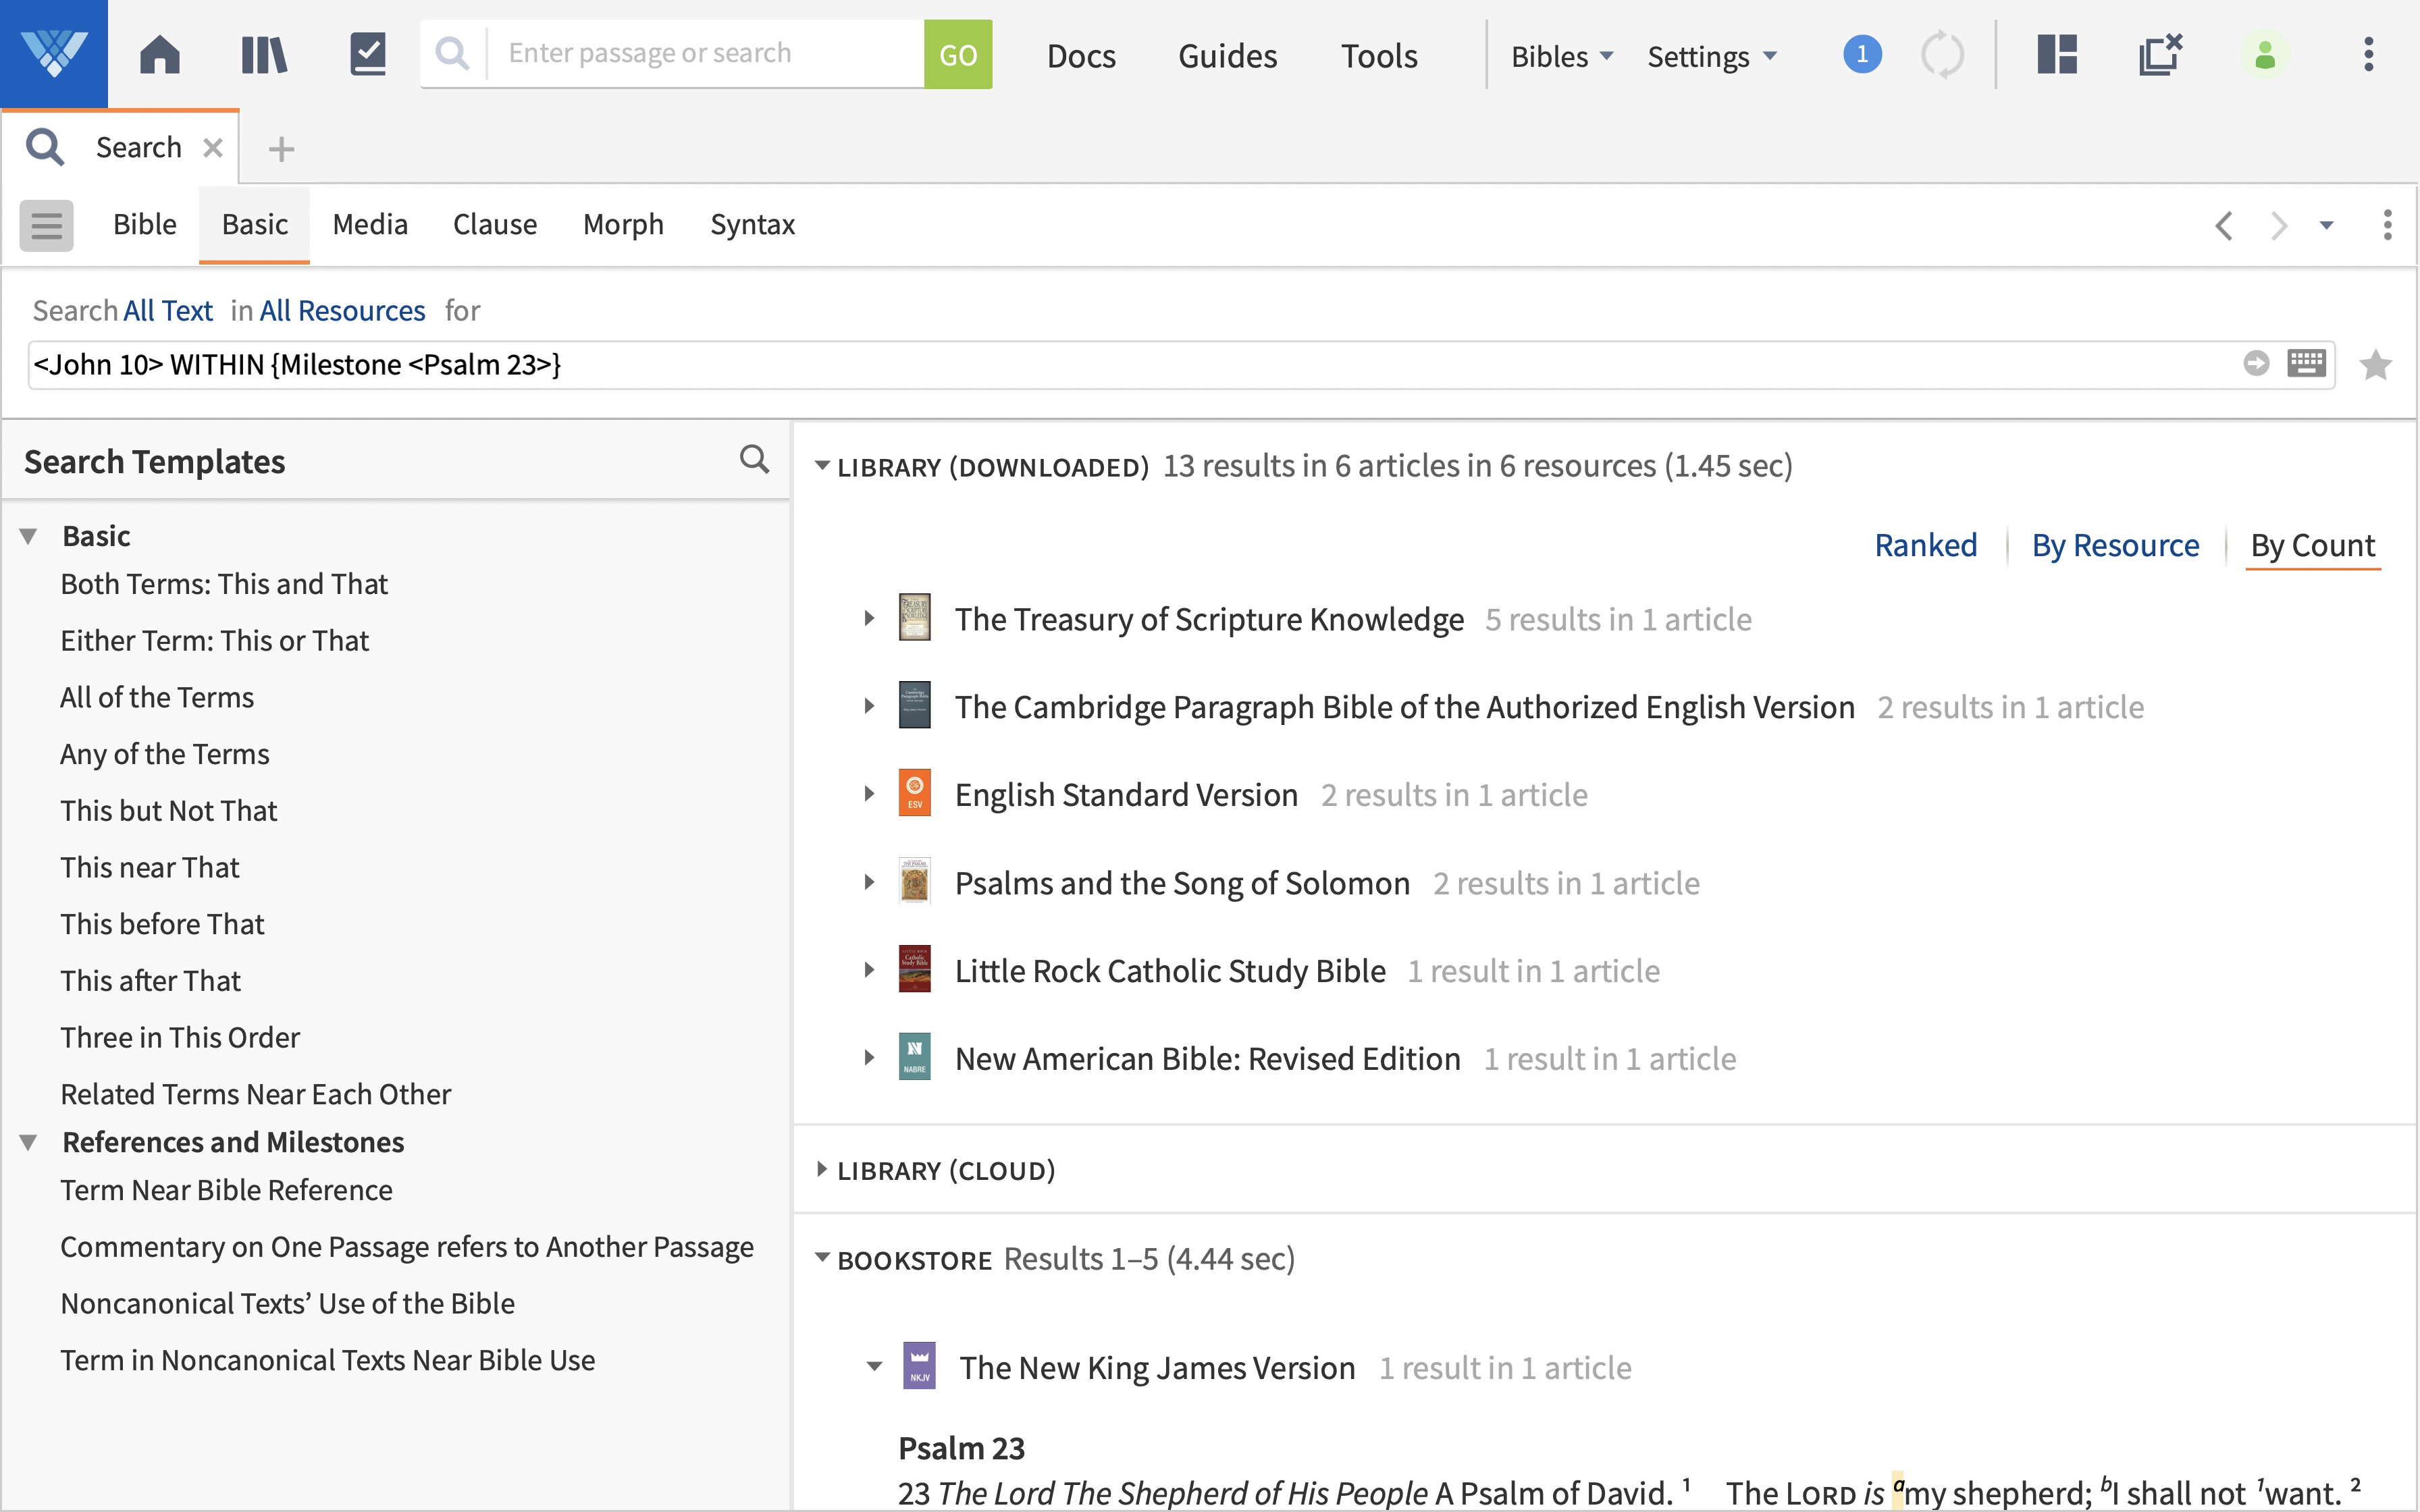This screenshot has height=1512, width=2420.
Task: Open the Tools menu
Action: (x=1379, y=56)
